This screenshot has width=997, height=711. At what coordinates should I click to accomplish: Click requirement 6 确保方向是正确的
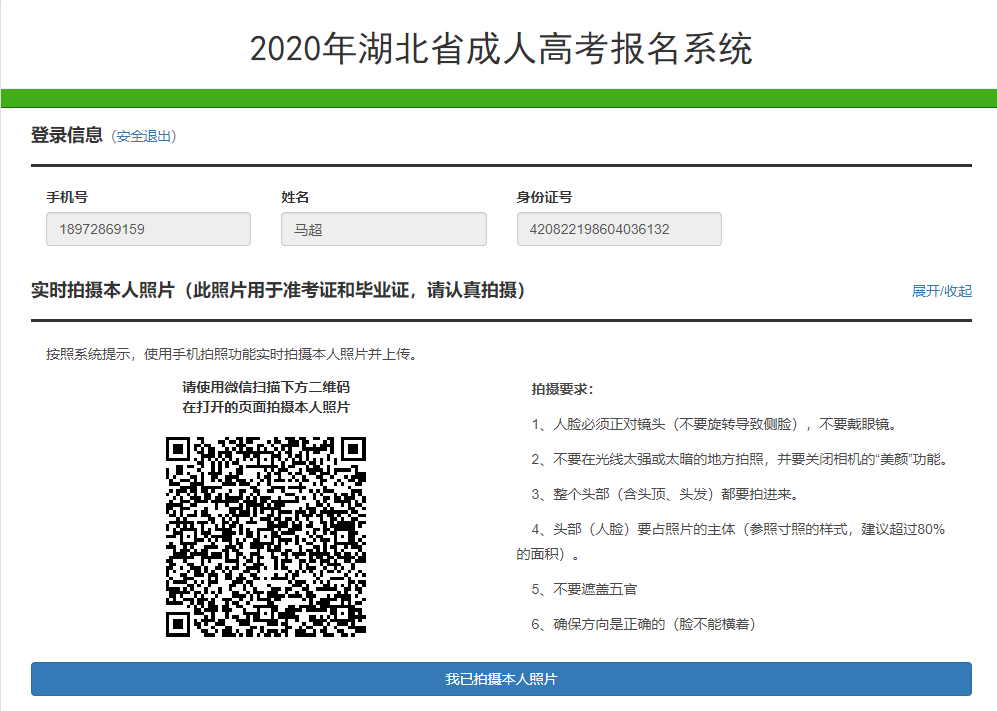click(x=643, y=625)
